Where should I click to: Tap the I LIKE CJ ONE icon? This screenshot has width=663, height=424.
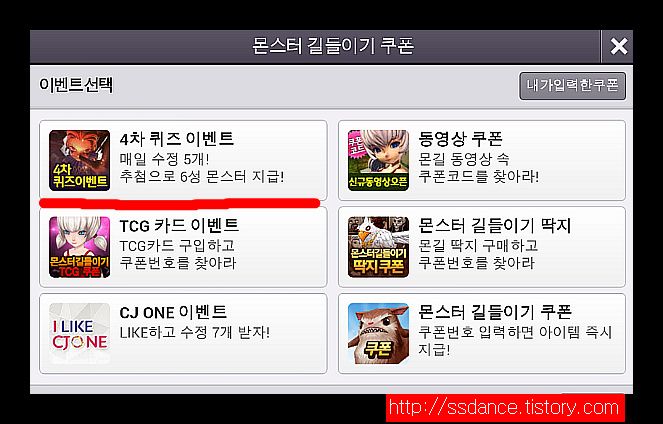click(79, 334)
